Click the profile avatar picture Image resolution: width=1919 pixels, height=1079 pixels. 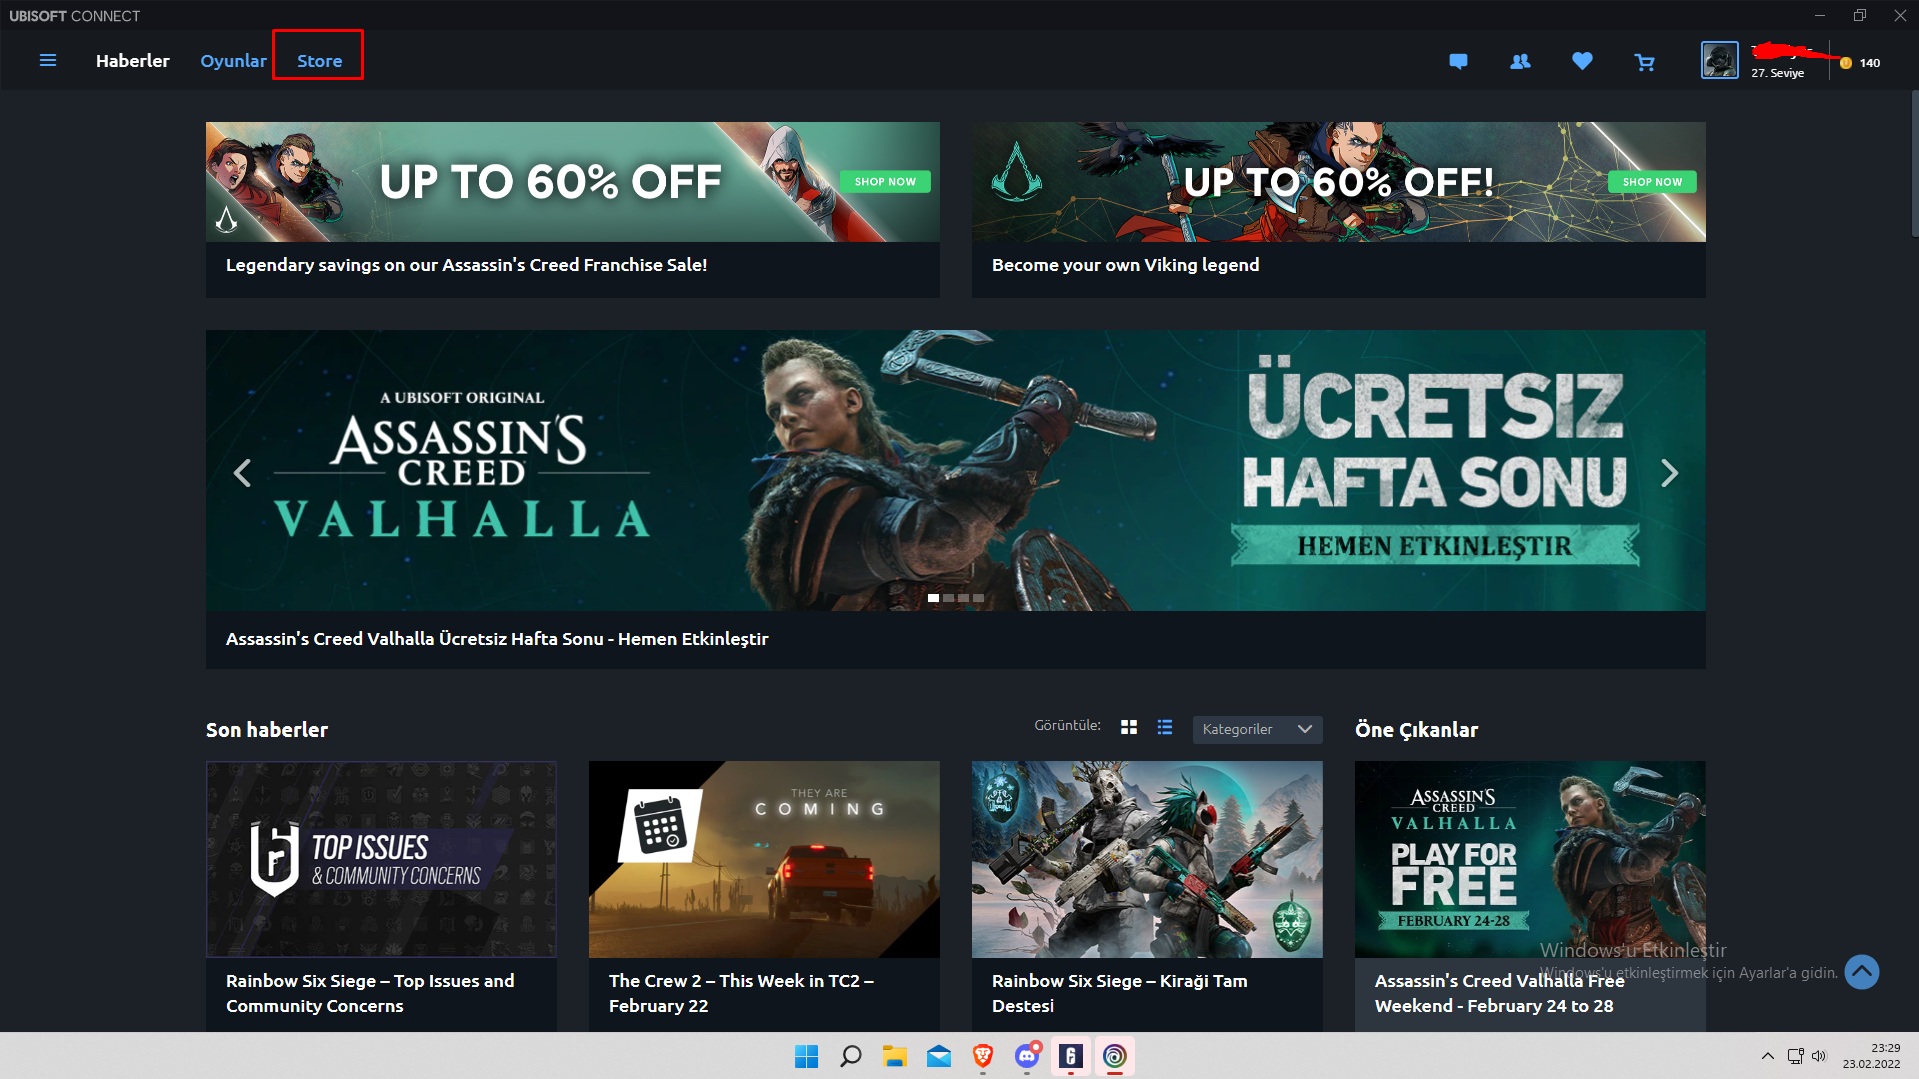pyautogui.click(x=1720, y=61)
